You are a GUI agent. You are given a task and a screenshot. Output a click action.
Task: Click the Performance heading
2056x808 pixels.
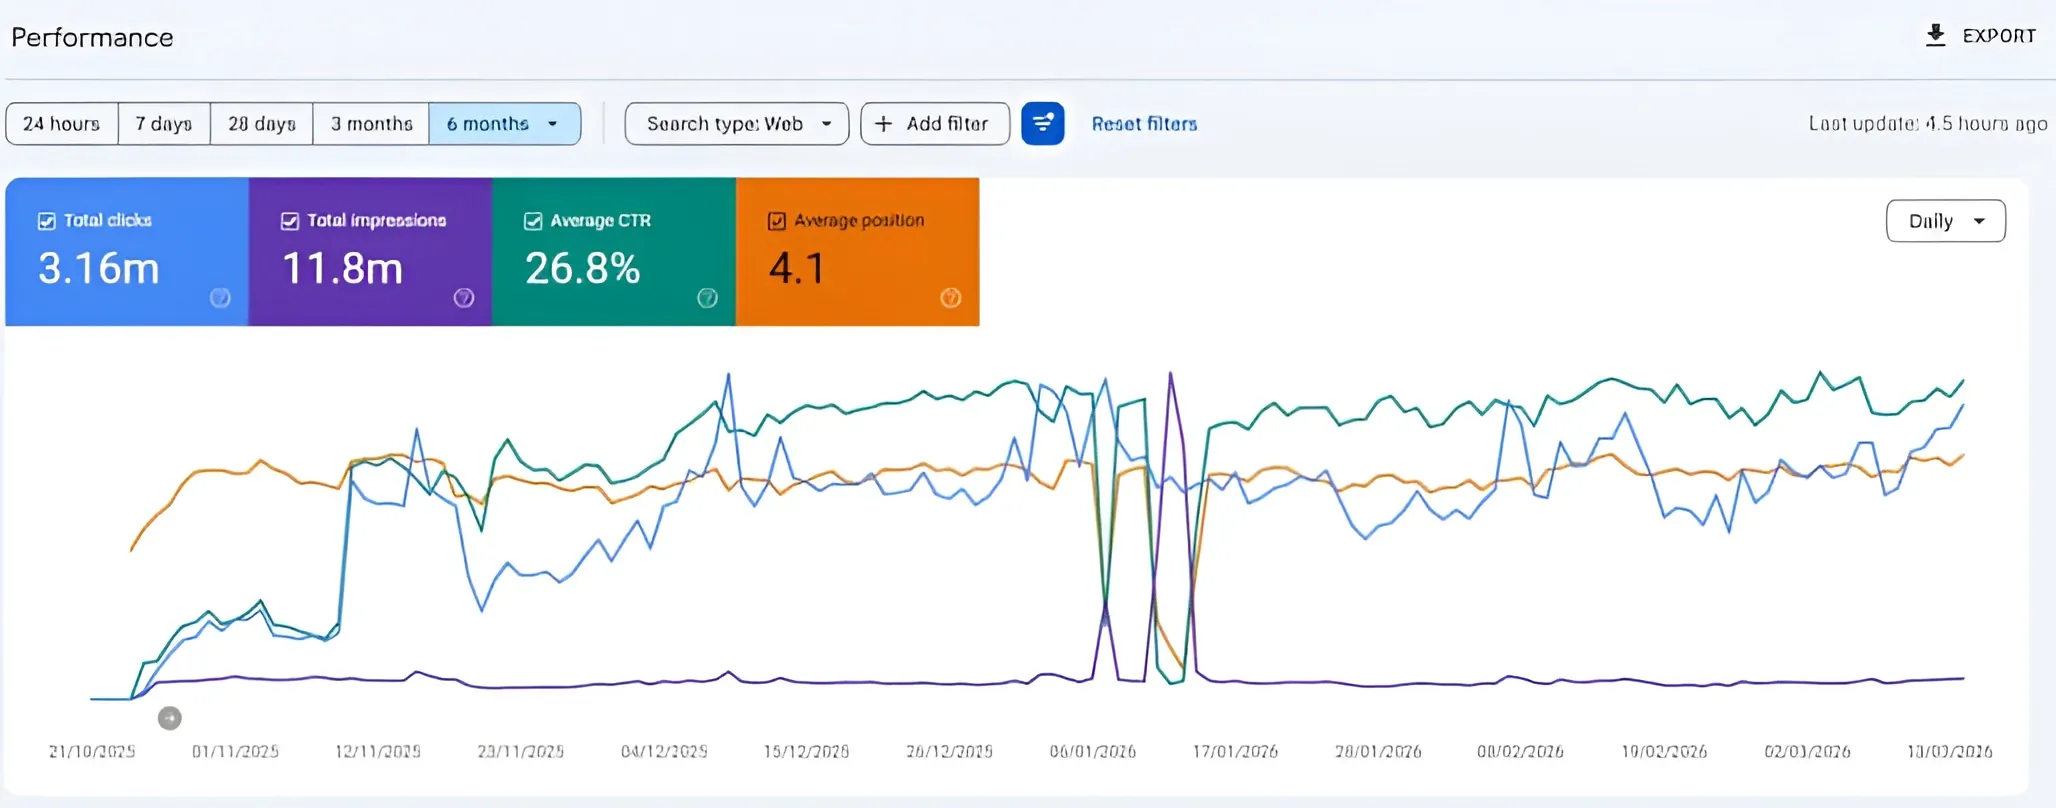pyautogui.click(x=92, y=37)
